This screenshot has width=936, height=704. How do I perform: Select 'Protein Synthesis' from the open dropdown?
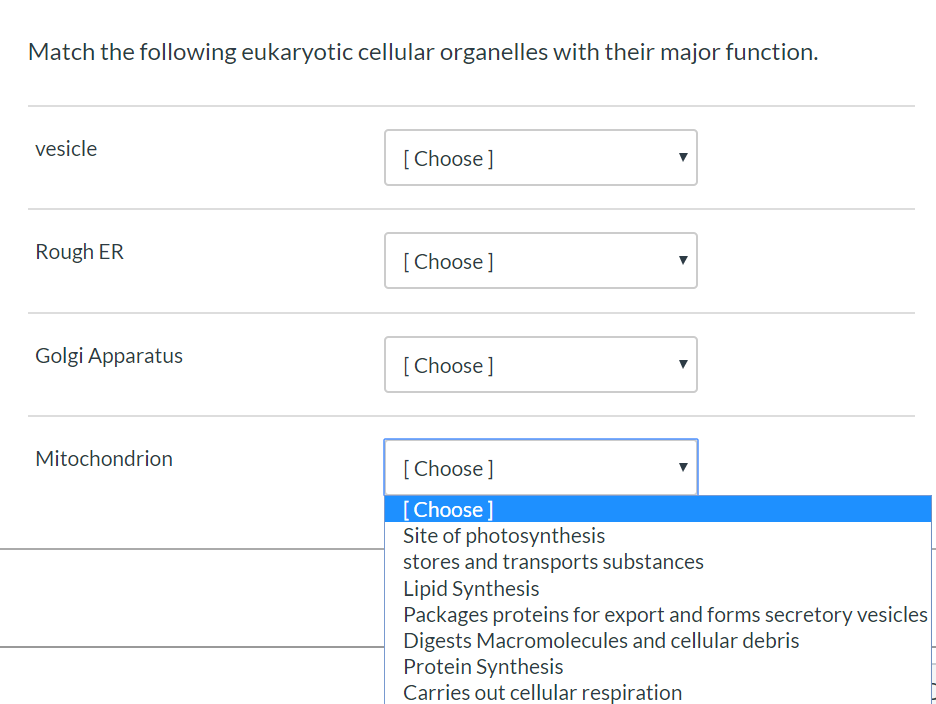[x=483, y=666]
